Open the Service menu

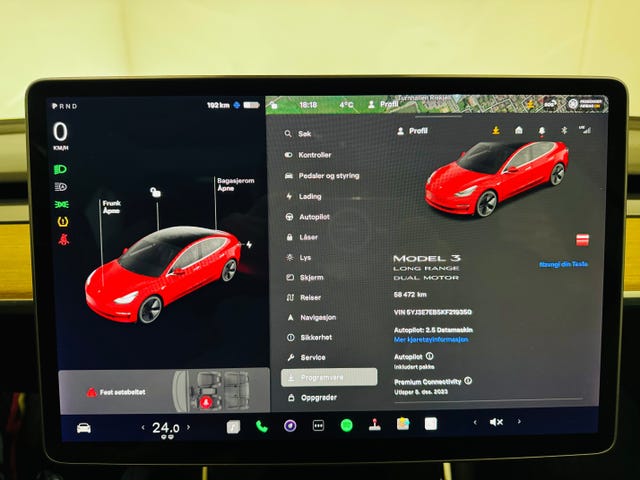pos(306,358)
